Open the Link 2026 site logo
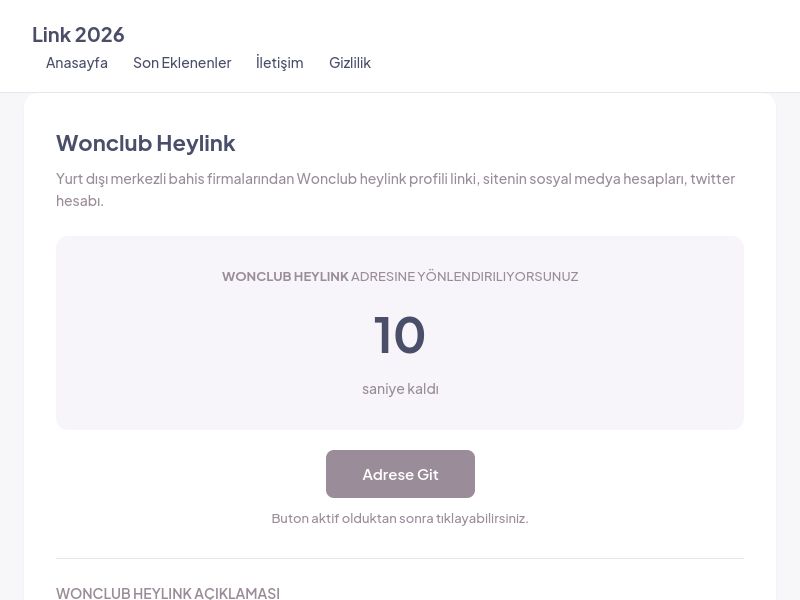Screen dimensions: 800x600 (78, 35)
